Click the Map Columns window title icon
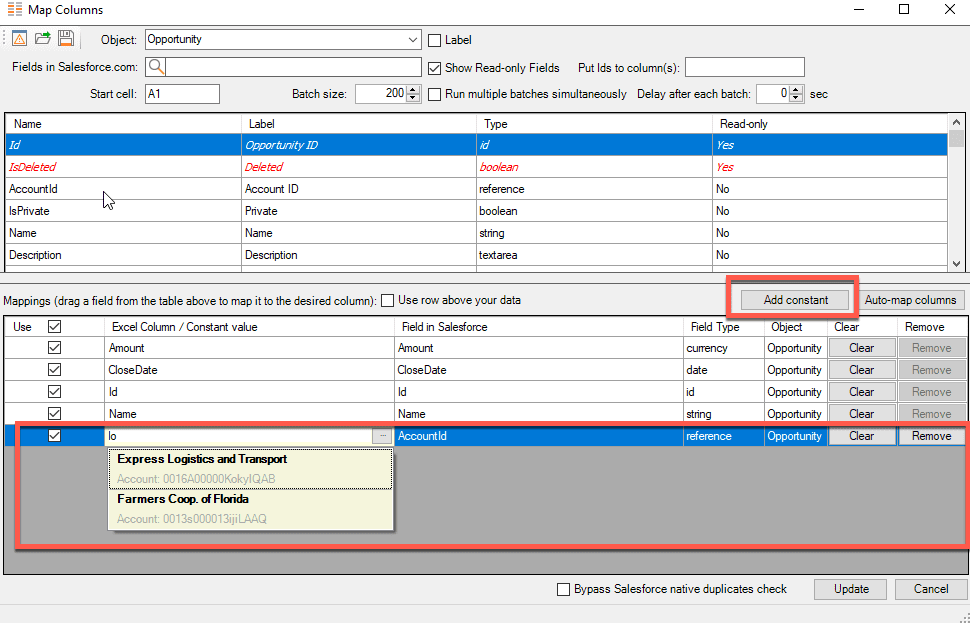The height and width of the screenshot is (623, 970). coord(13,10)
